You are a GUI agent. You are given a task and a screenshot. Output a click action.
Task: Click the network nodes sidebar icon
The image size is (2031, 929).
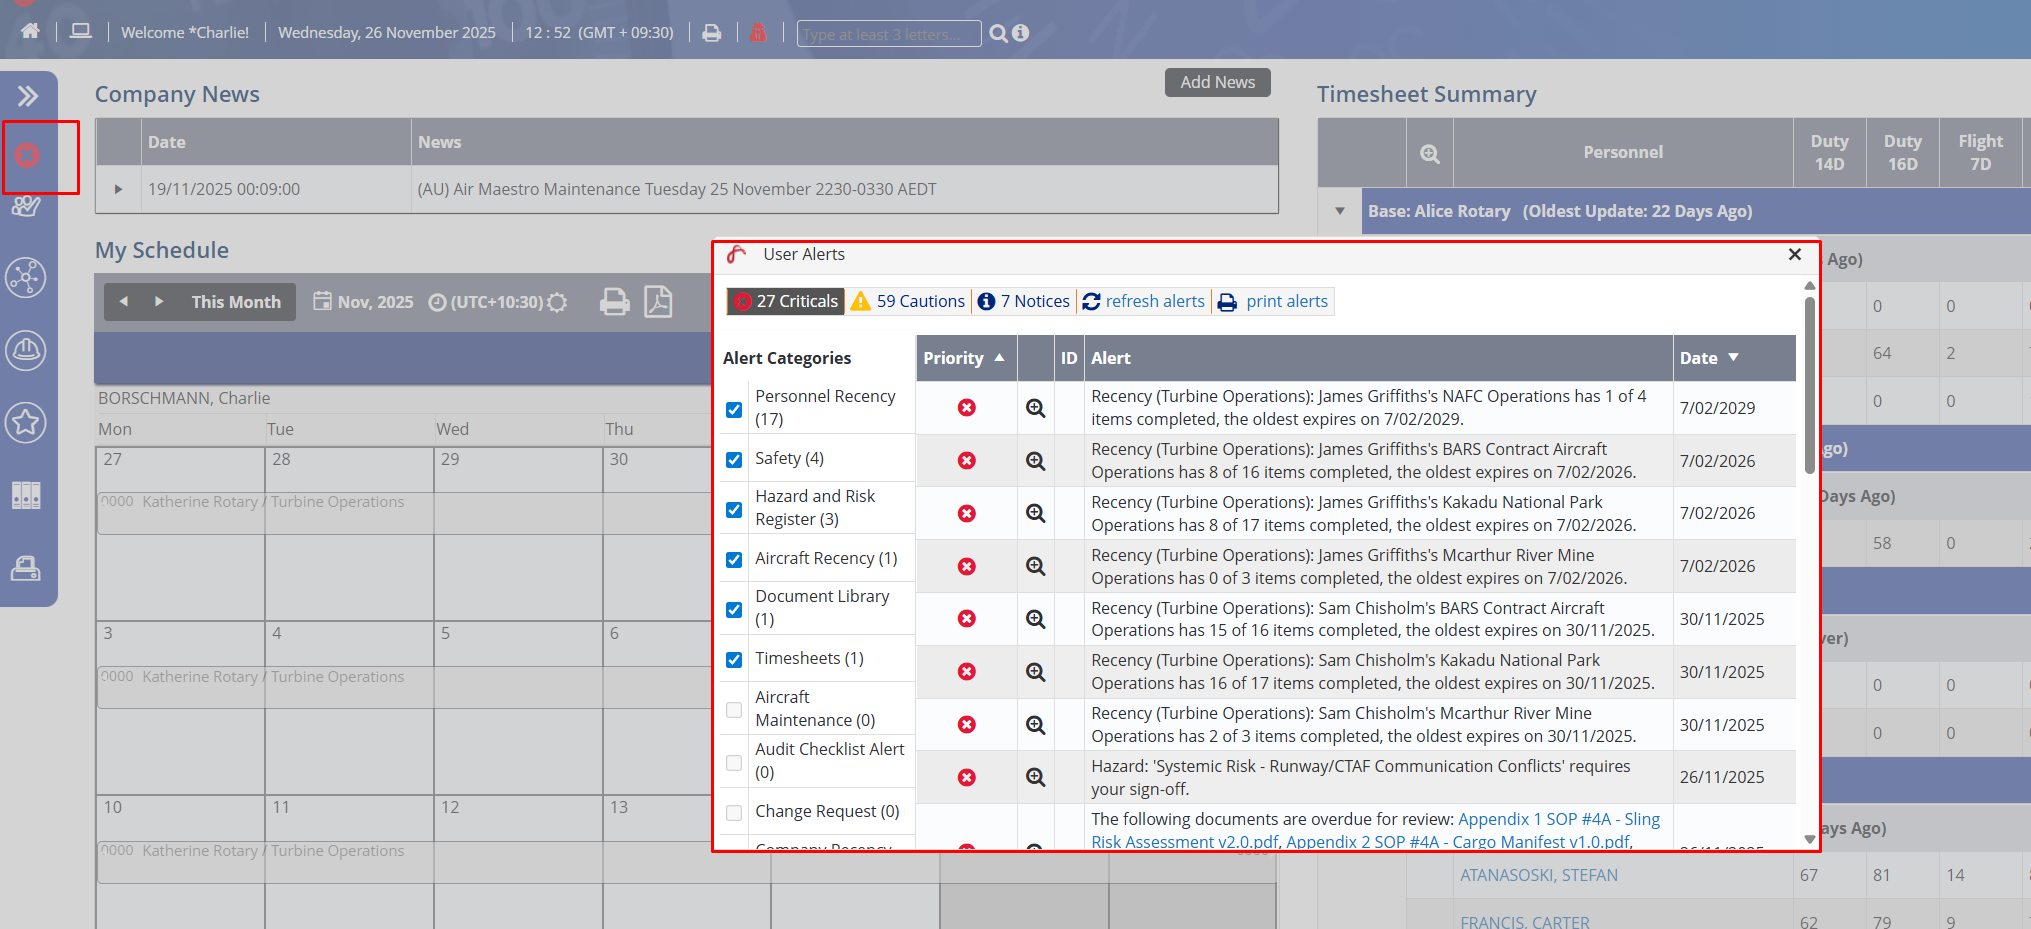(x=26, y=278)
